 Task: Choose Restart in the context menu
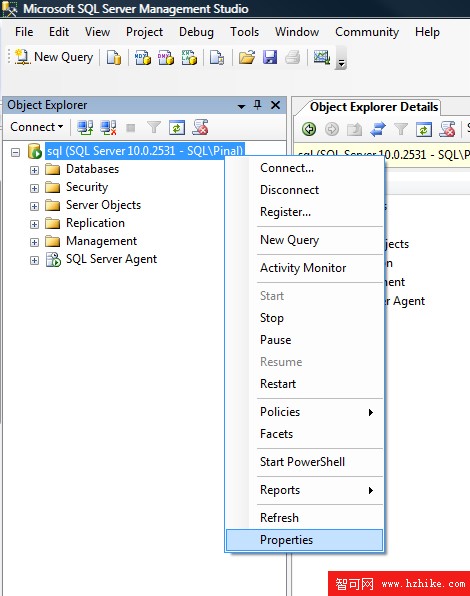[x=304, y=384]
